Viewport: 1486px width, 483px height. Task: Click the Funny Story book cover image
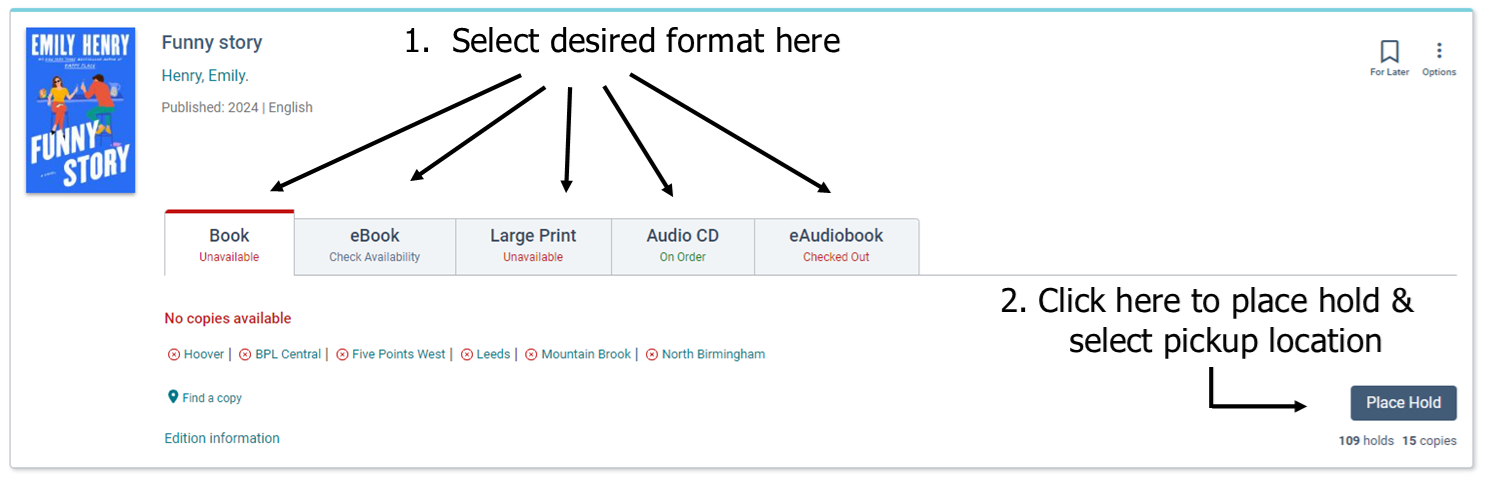coord(80,110)
